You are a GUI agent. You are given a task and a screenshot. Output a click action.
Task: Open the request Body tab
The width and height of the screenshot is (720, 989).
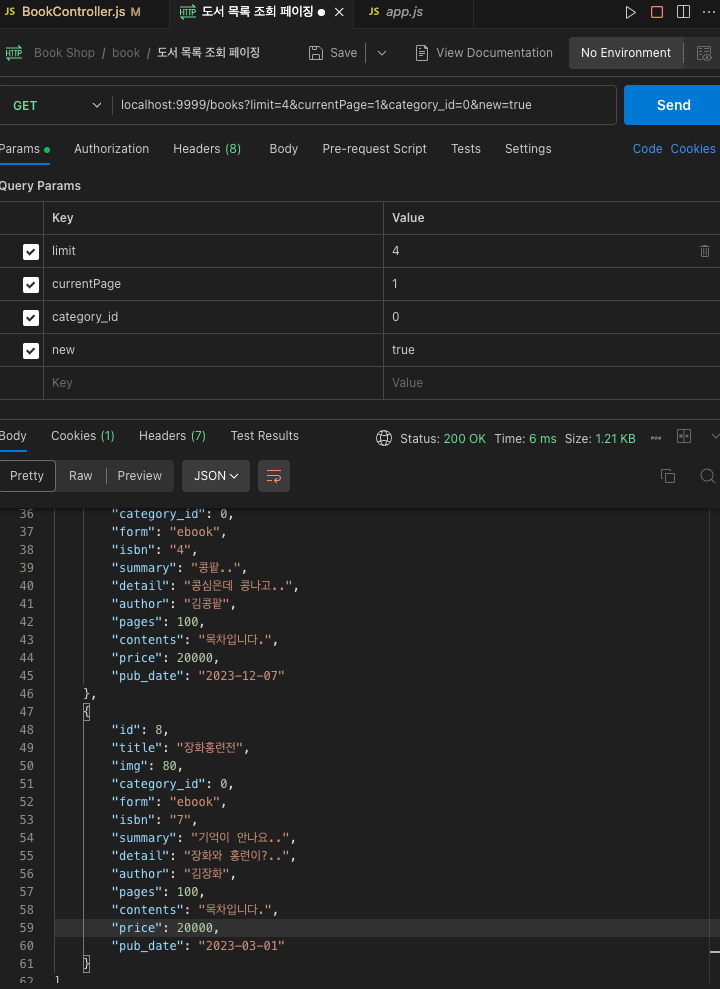tap(284, 149)
